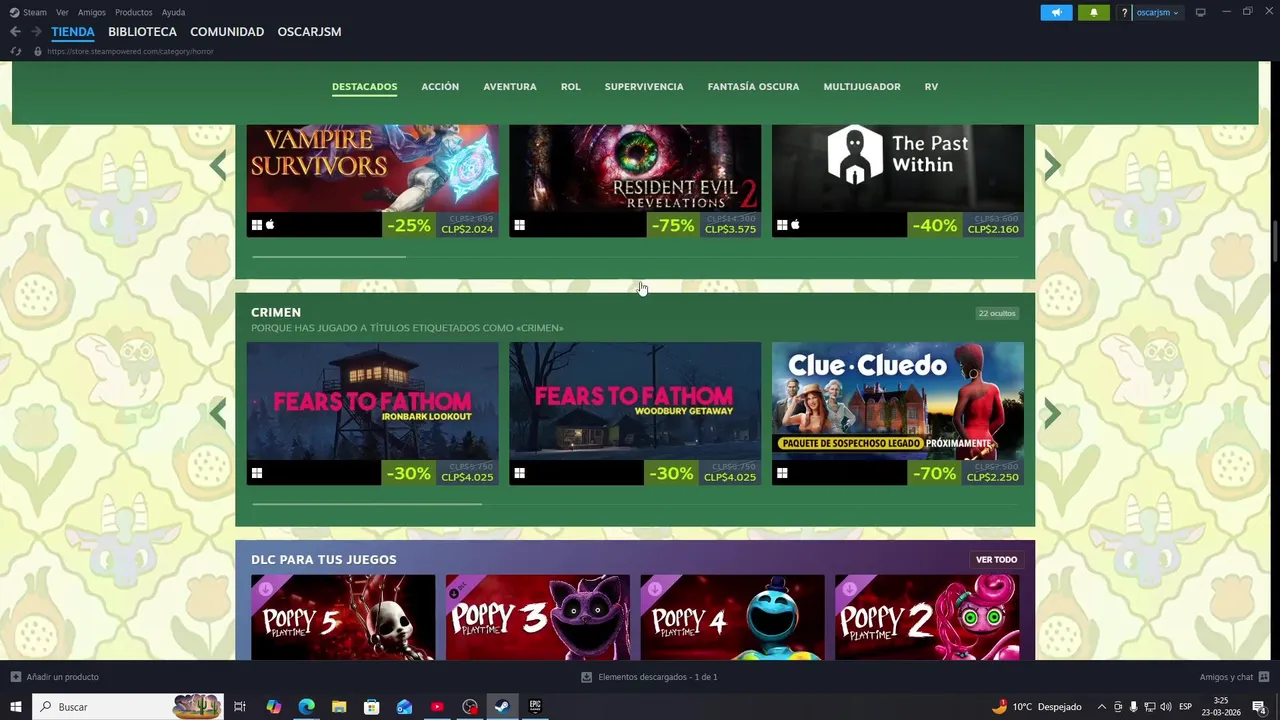Go to the BIBLIOTECA section
This screenshot has width=1280, height=720.
click(142, 32)
